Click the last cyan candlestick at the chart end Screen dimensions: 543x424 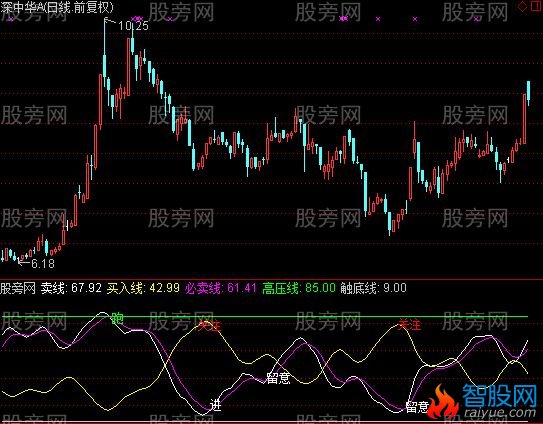click(528, 93)
